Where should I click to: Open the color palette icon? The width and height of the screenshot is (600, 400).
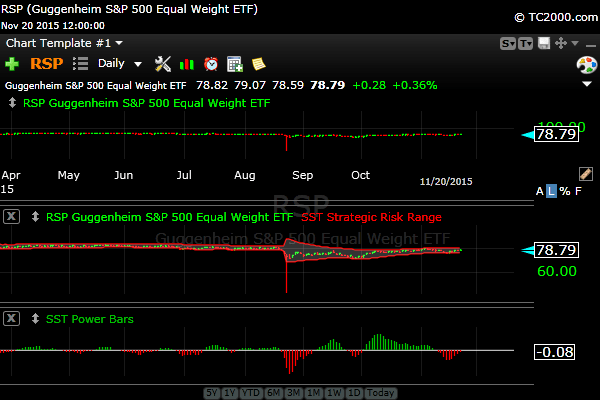(587, 64)
